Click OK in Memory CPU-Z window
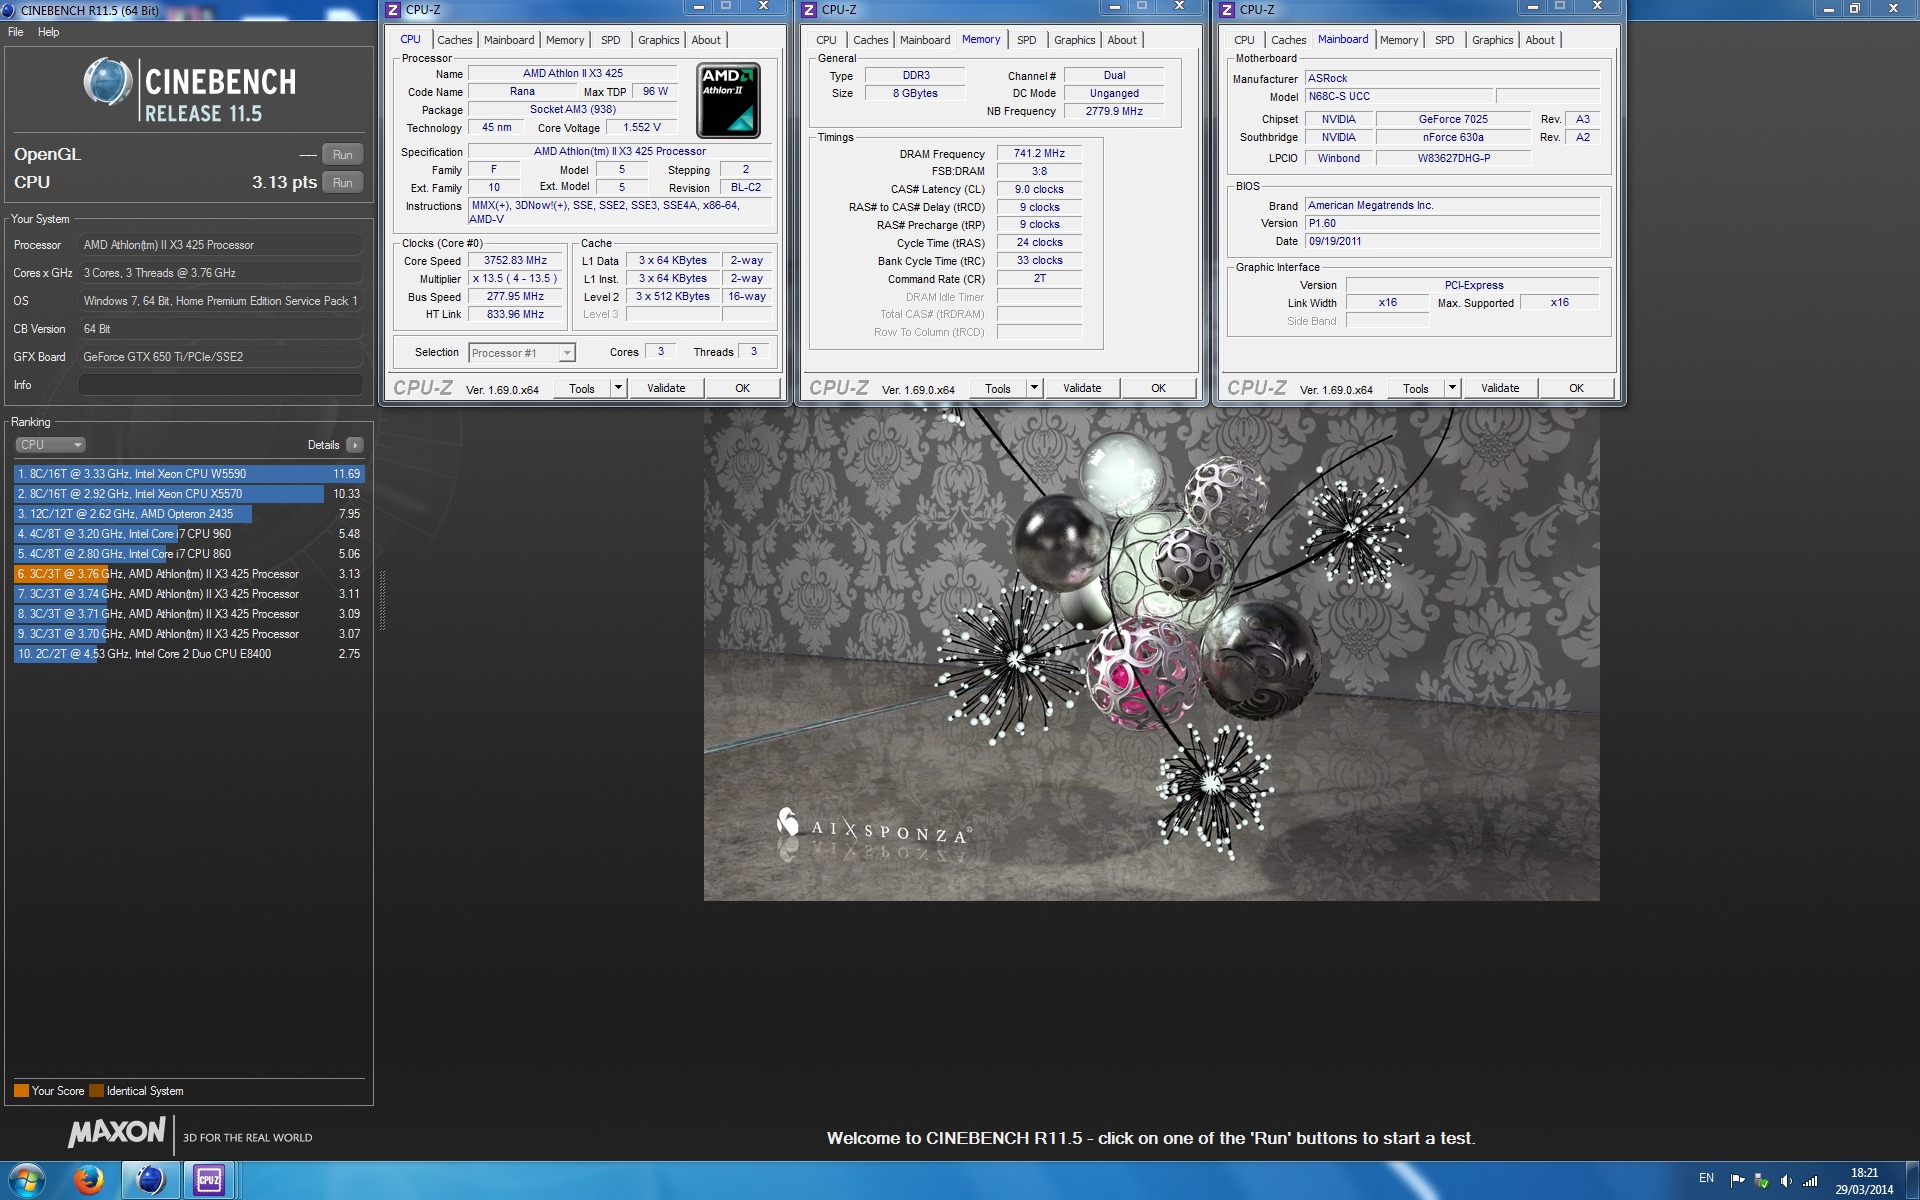Image resolution: width=1920 pixels, height=1200 pixels. coord(1158,388)
